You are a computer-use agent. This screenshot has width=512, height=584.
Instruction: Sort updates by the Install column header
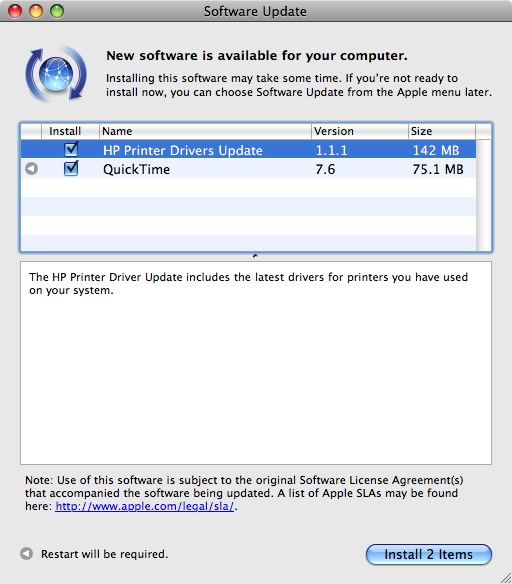(x=70, y=131)
